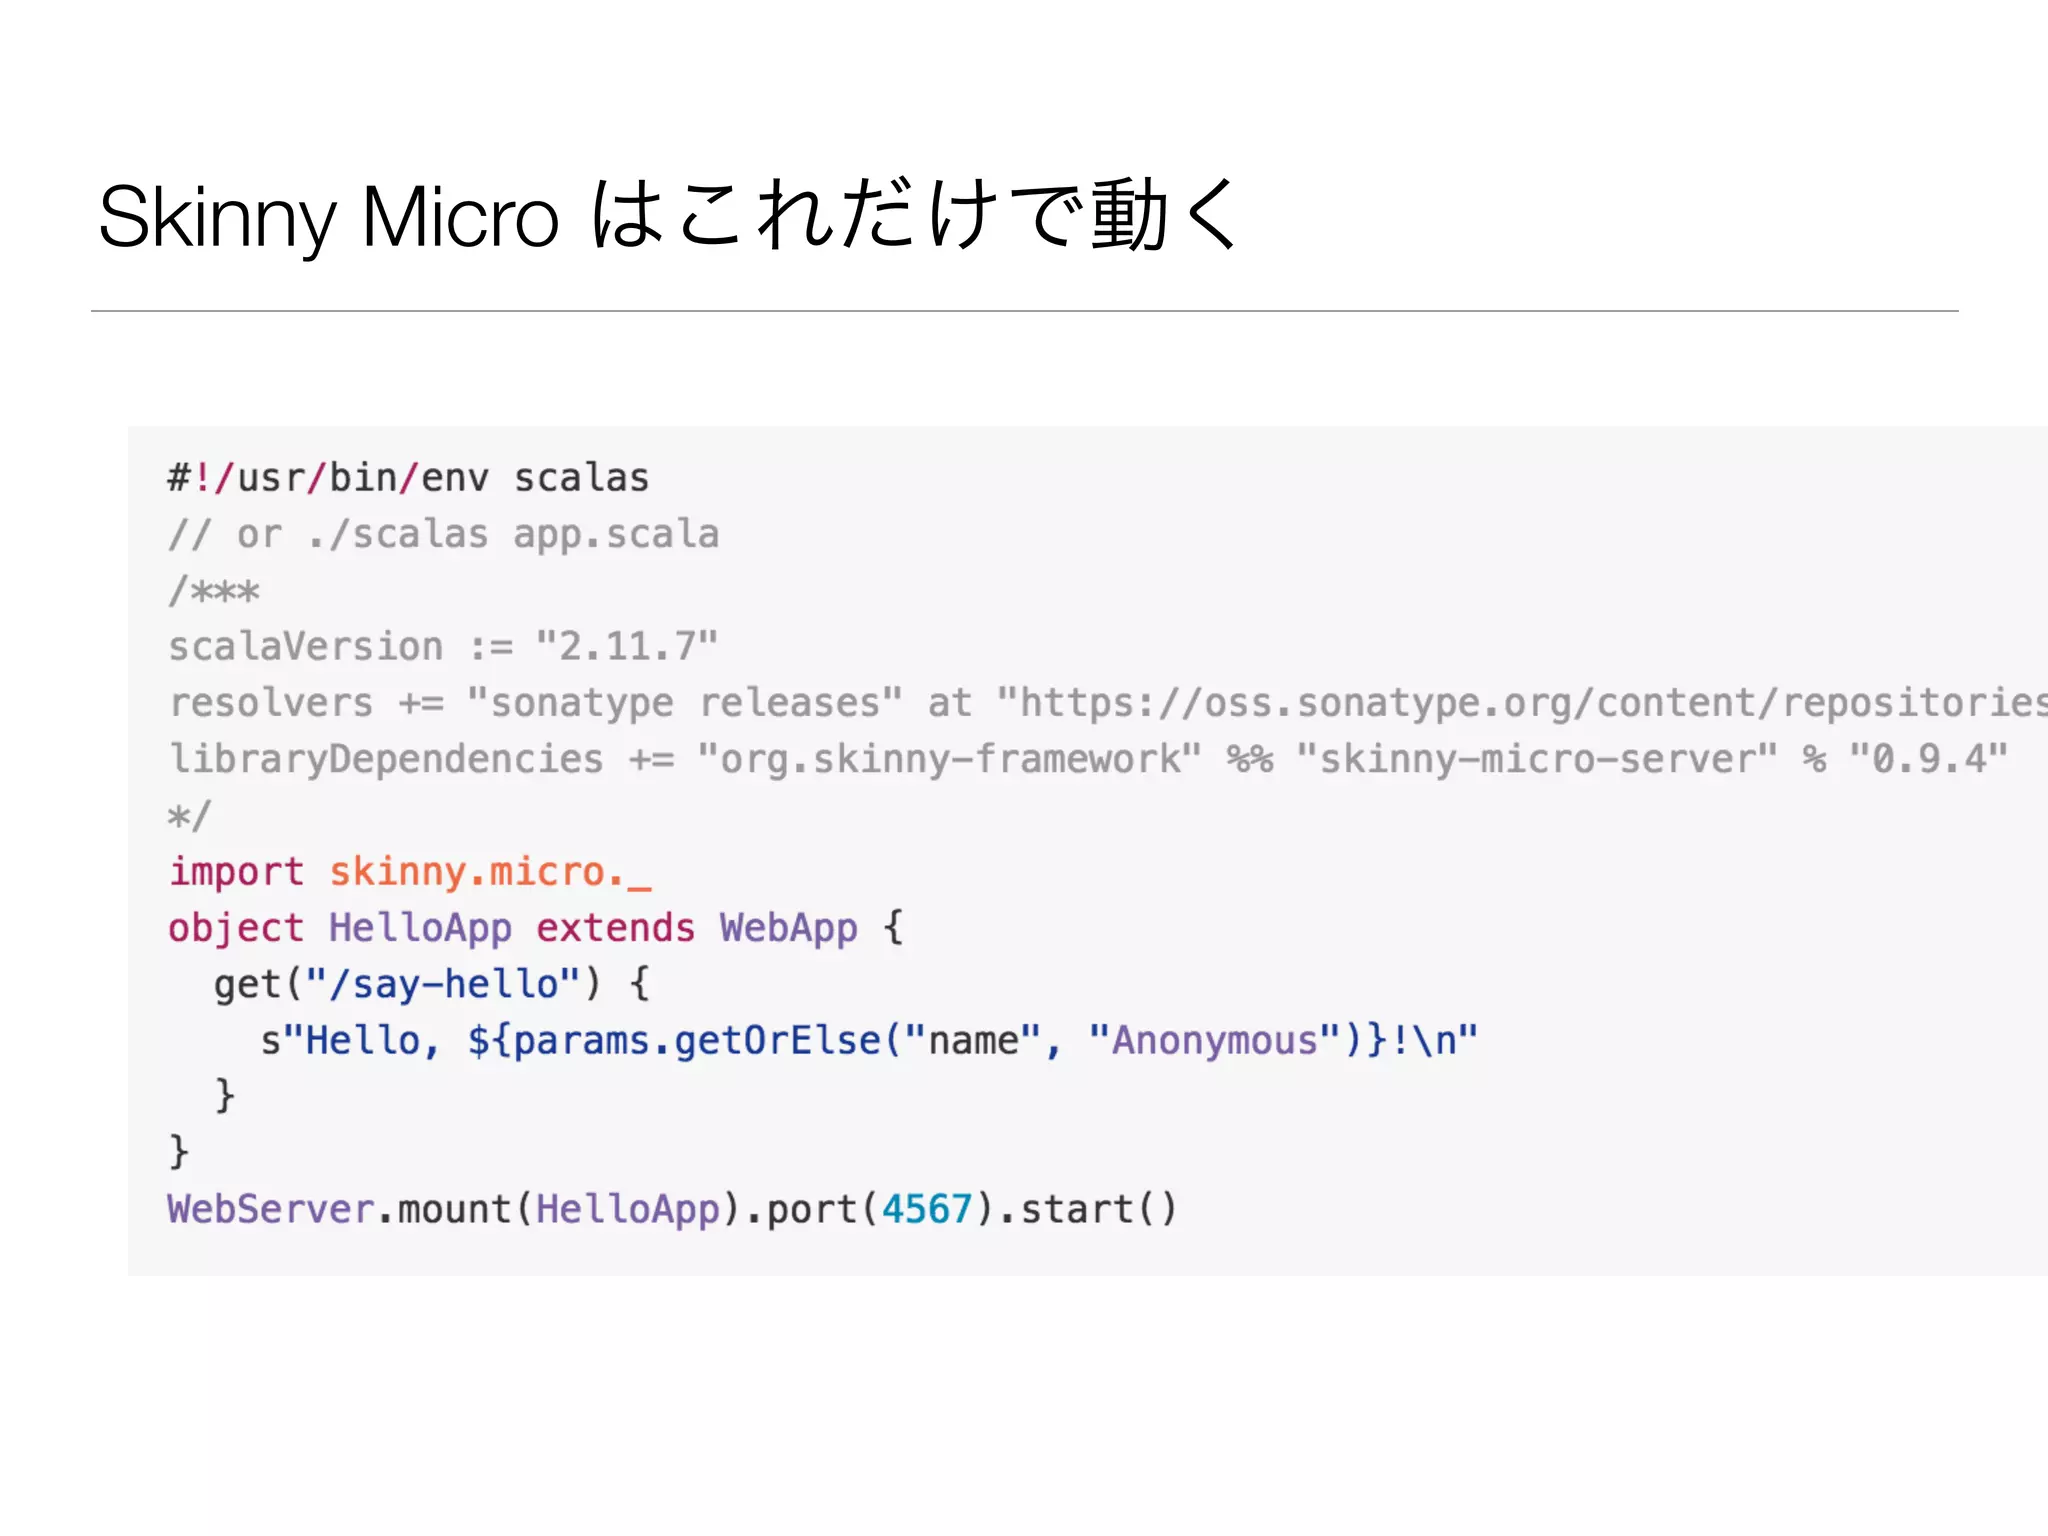Viewport: 2048px width, 1536px height.
Task: Click the version string "0.9.4"
Action: pyautogui.click(x=1928, y=759)
